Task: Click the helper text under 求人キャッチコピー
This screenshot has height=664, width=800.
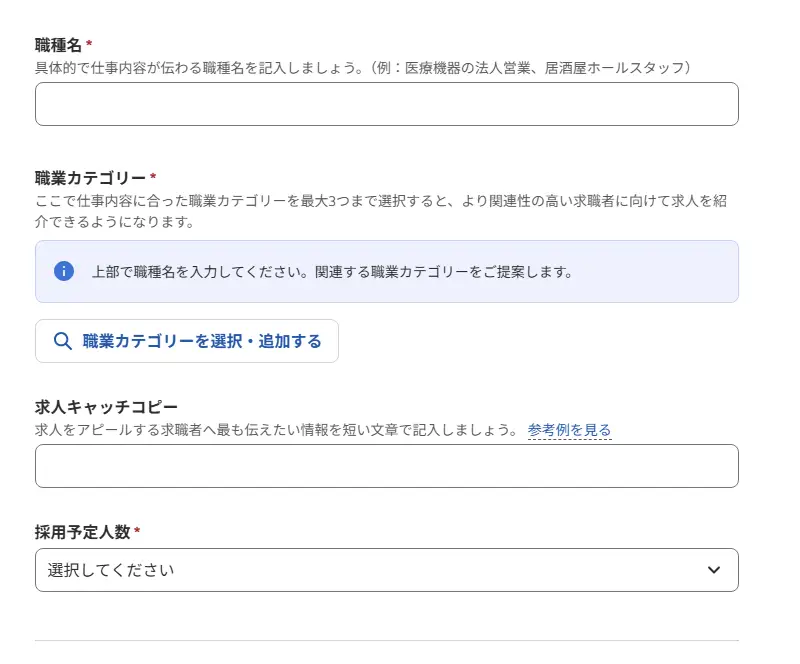Action: click(276, 430)
